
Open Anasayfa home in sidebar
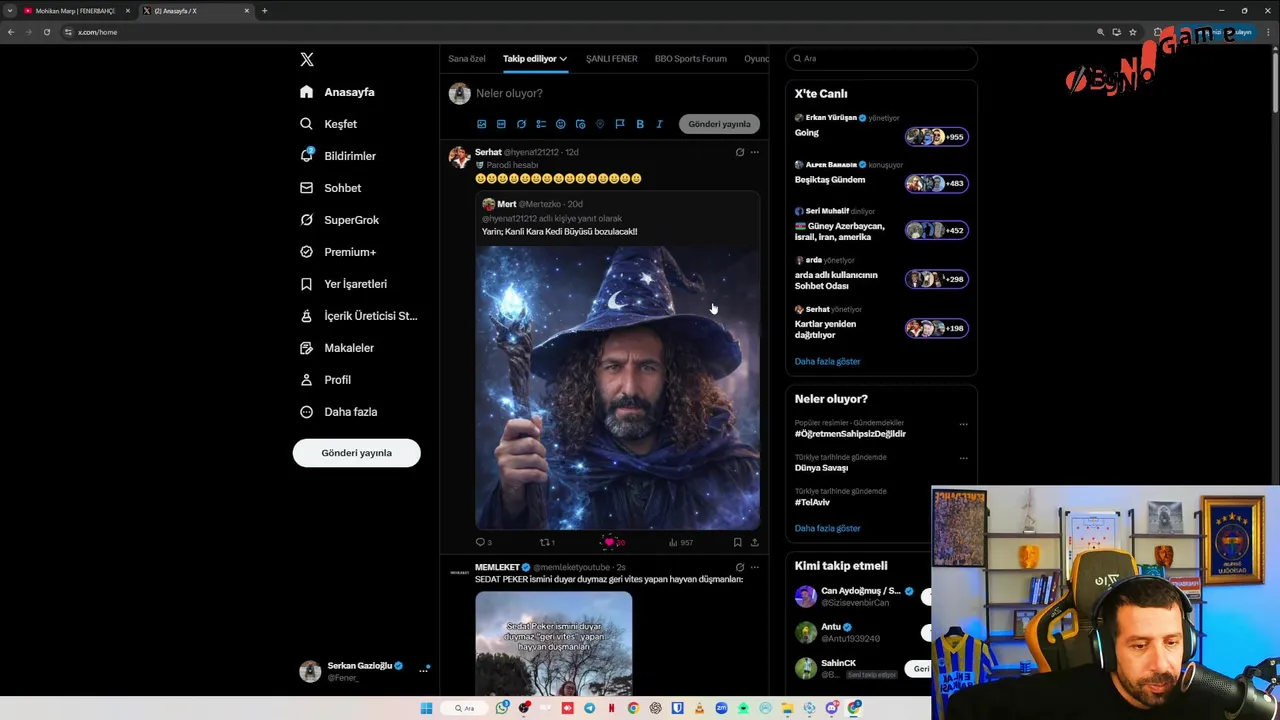337,92
